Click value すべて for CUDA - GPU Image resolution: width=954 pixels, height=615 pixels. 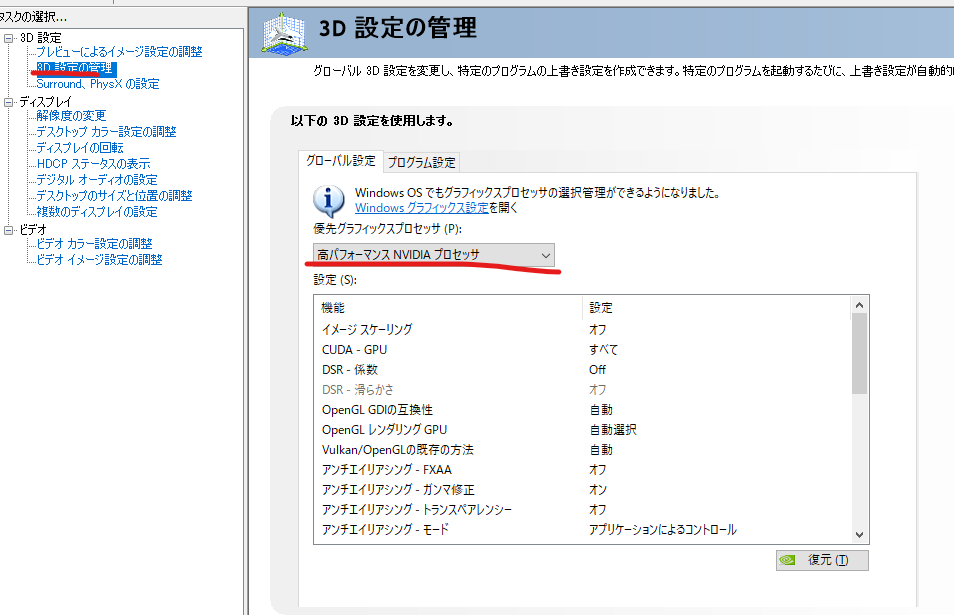(604, 349)
